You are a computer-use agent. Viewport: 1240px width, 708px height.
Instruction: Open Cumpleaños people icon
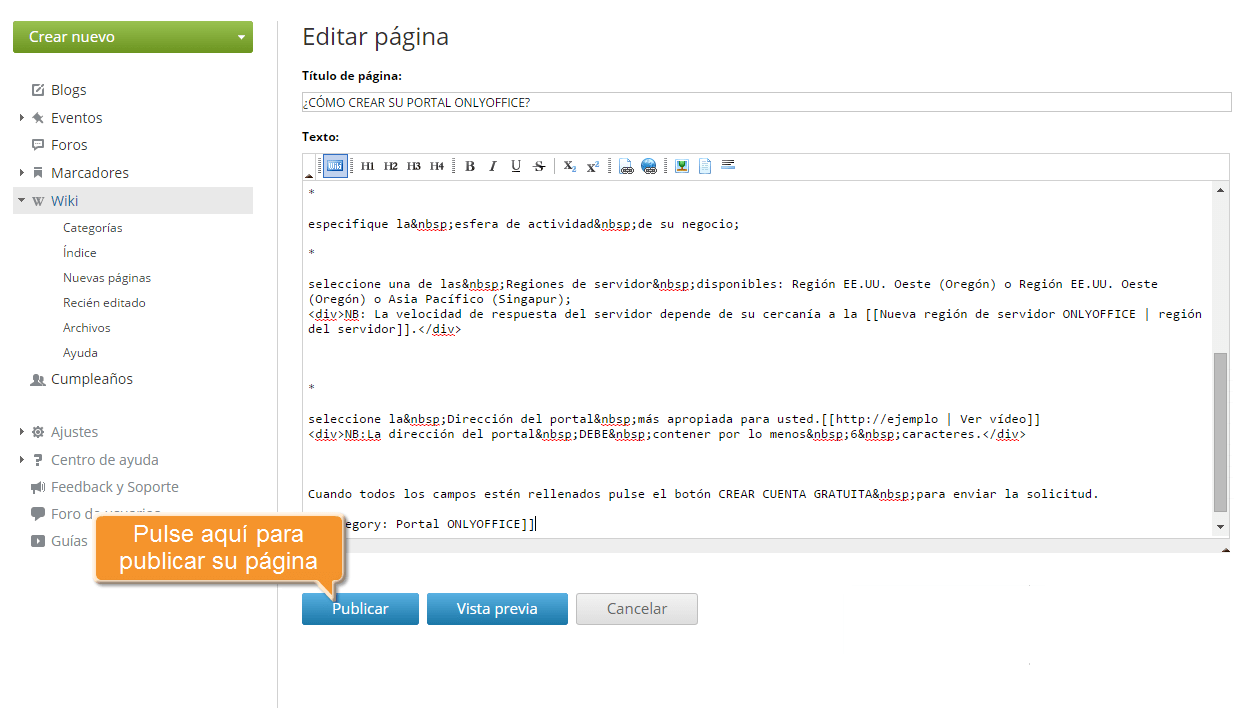point(38,380)
